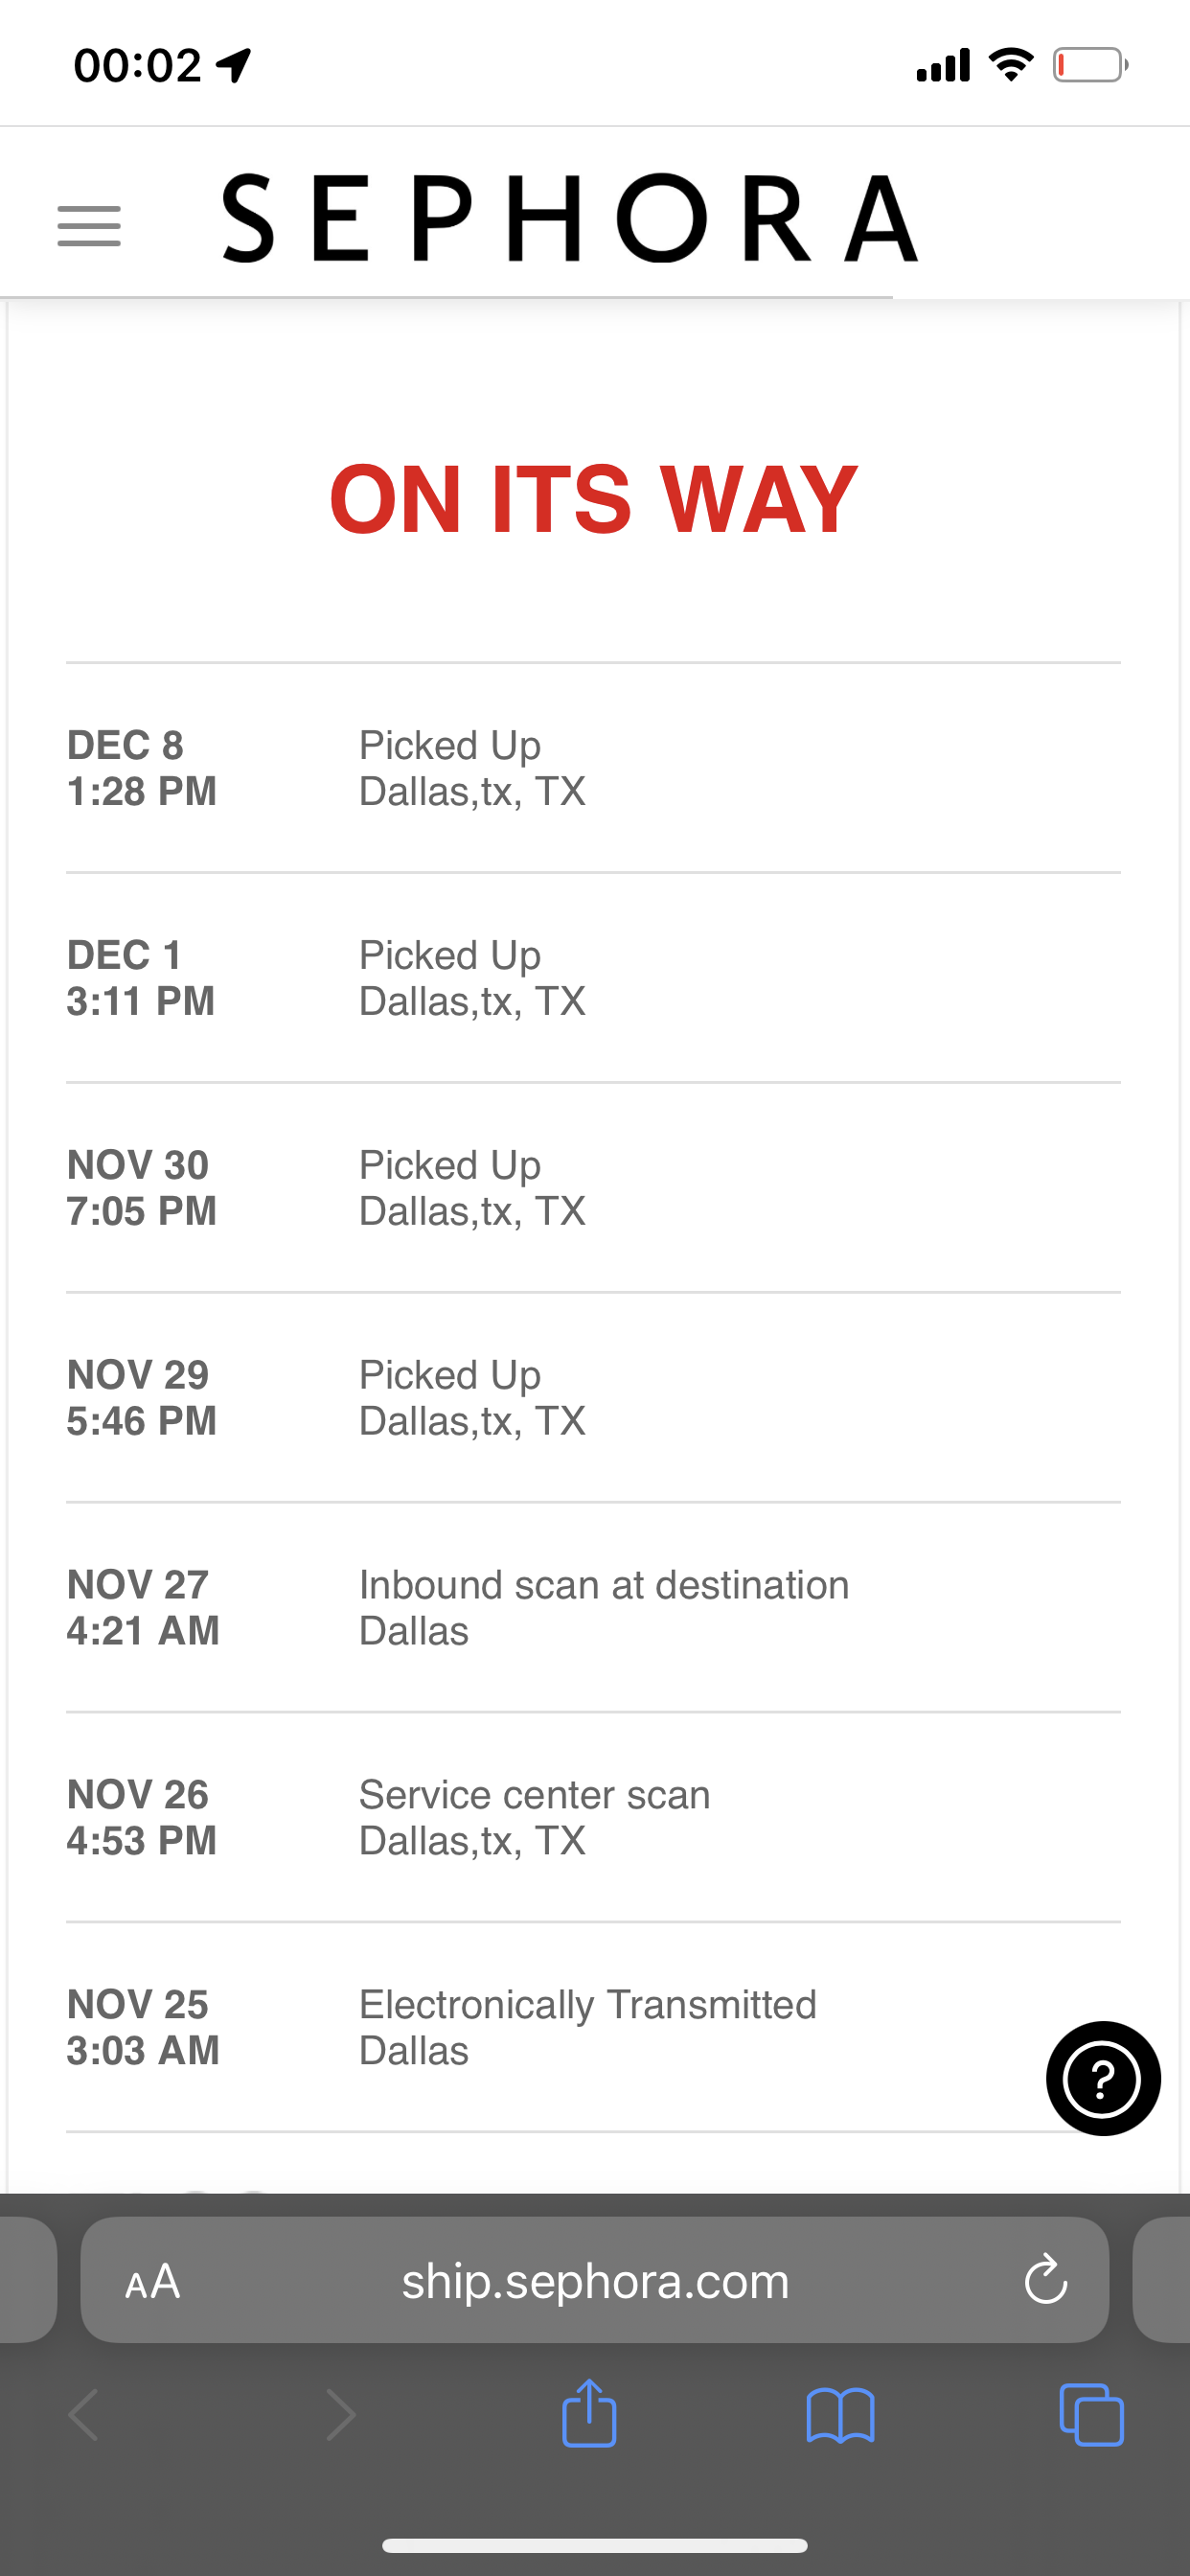Image resolution: width=1190 pixels, height=2576 pixels.
Task: Show open tabs overview icon
Action: [1091, 2416]
